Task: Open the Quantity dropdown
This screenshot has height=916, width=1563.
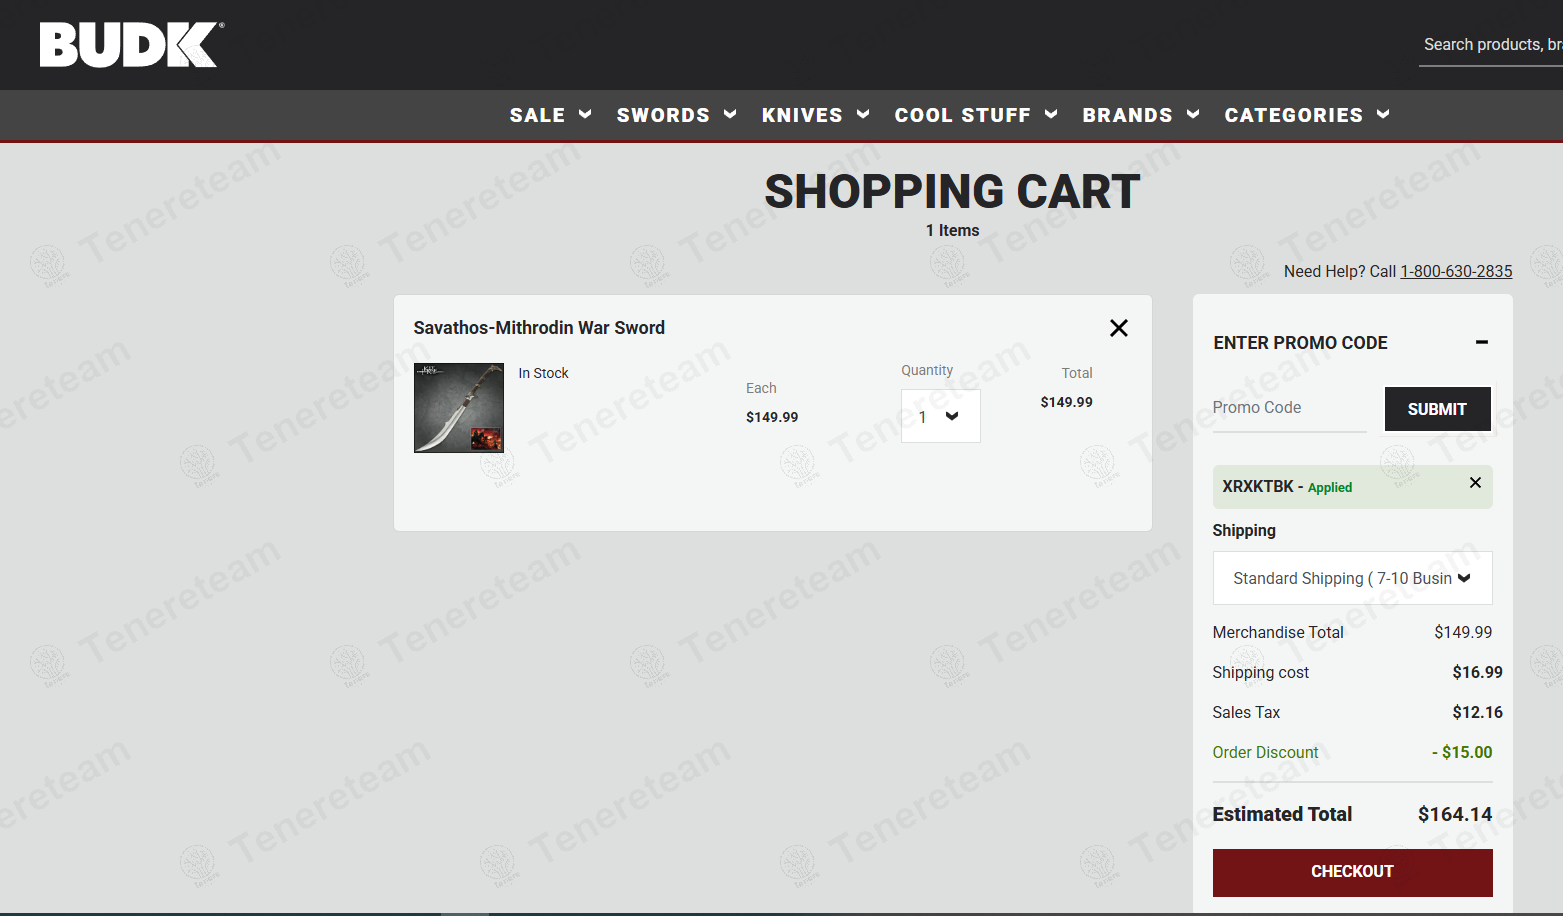Action: tap(940, 416)
